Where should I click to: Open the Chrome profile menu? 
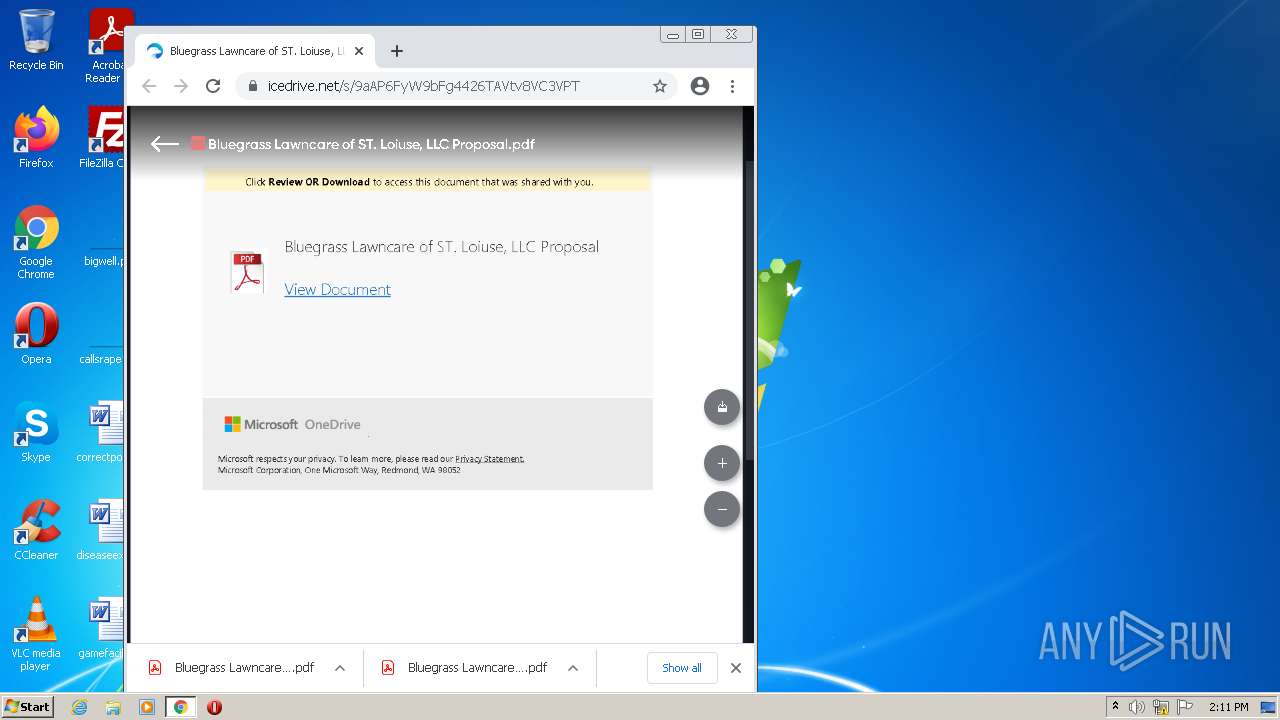pyautogui.click(x=700, y=86)
